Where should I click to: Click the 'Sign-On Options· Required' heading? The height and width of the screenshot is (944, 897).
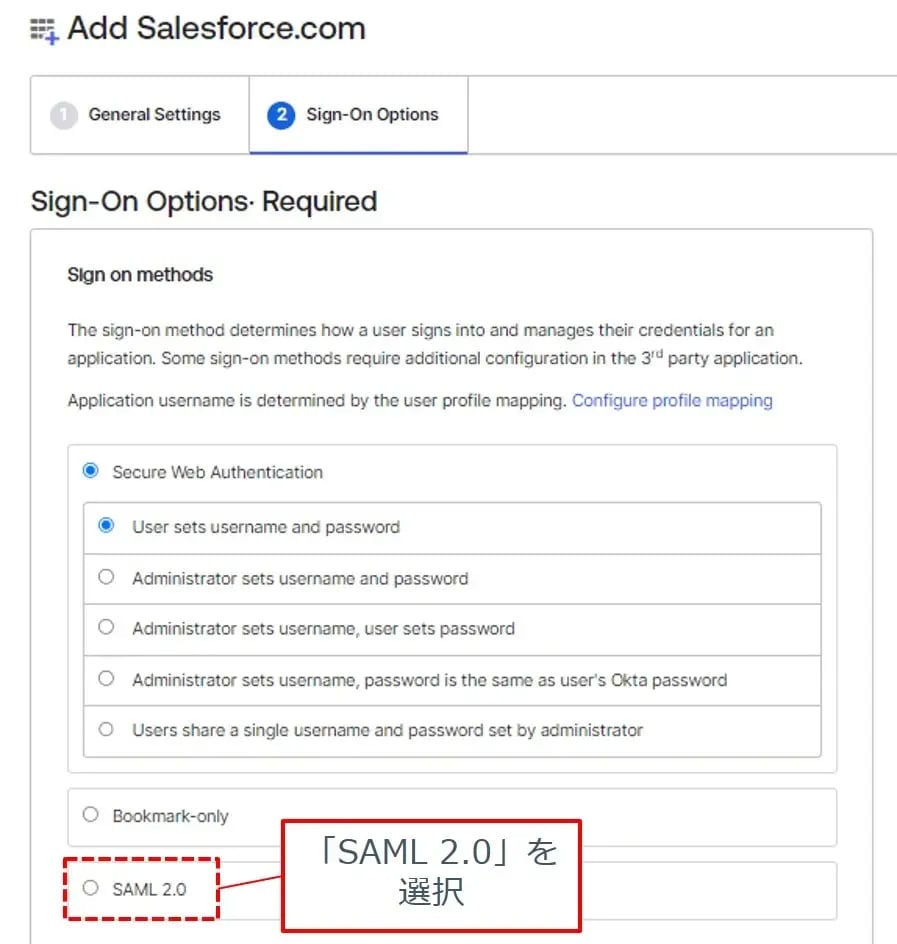tap(204, 201)
